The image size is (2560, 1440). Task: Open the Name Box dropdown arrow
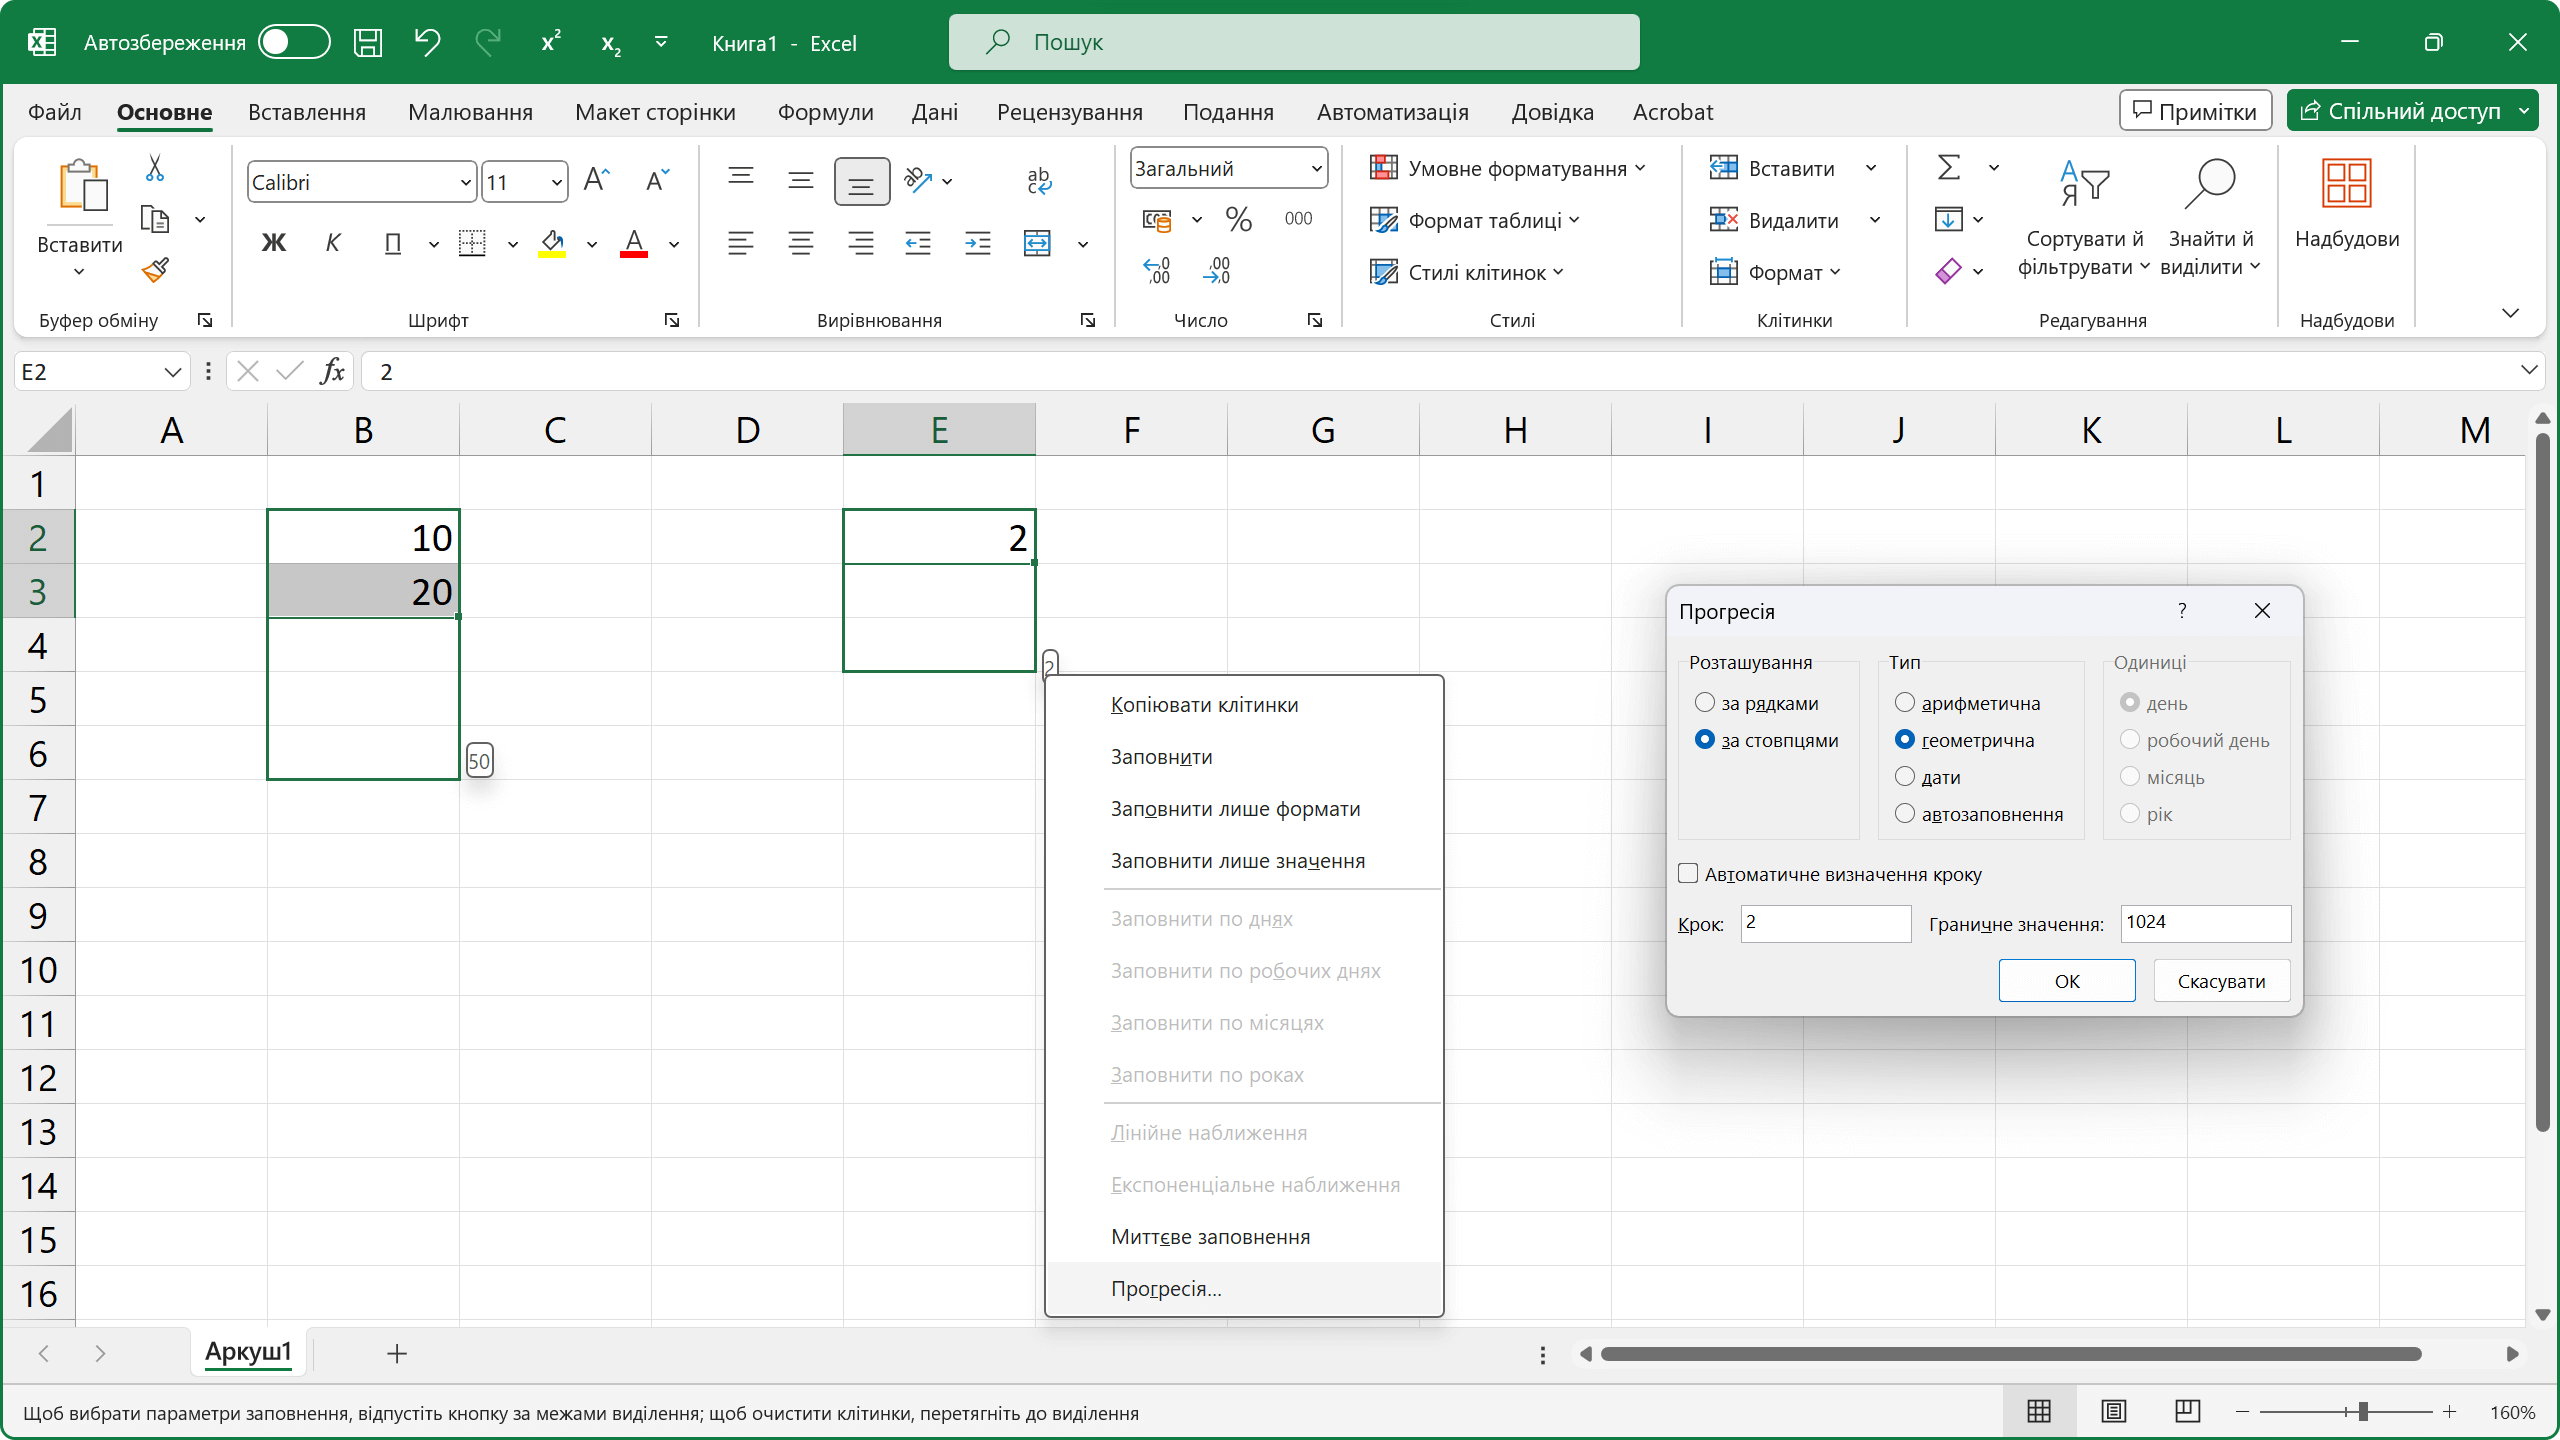point(172,372)
